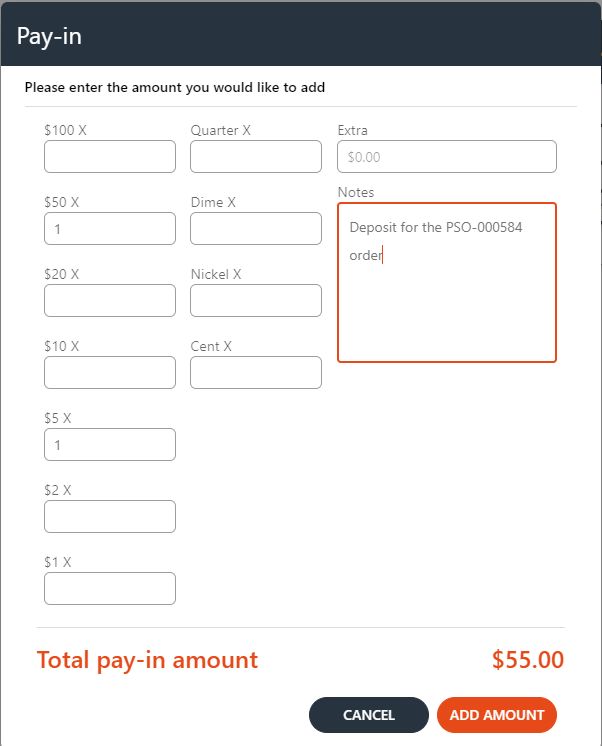Click the $100 X quantity field
Screen dimensions: 602x746
110,157
